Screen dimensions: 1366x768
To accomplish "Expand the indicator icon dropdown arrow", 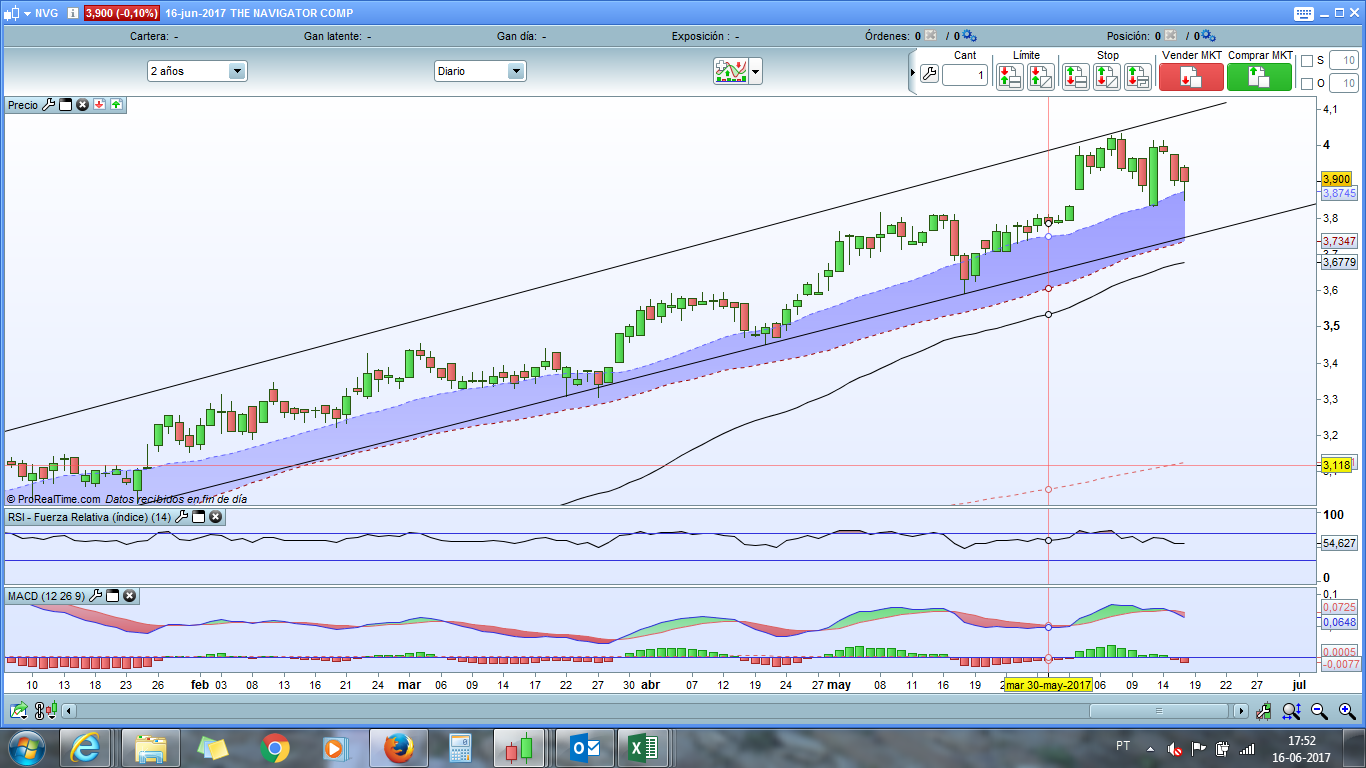I will pos(756,71).
